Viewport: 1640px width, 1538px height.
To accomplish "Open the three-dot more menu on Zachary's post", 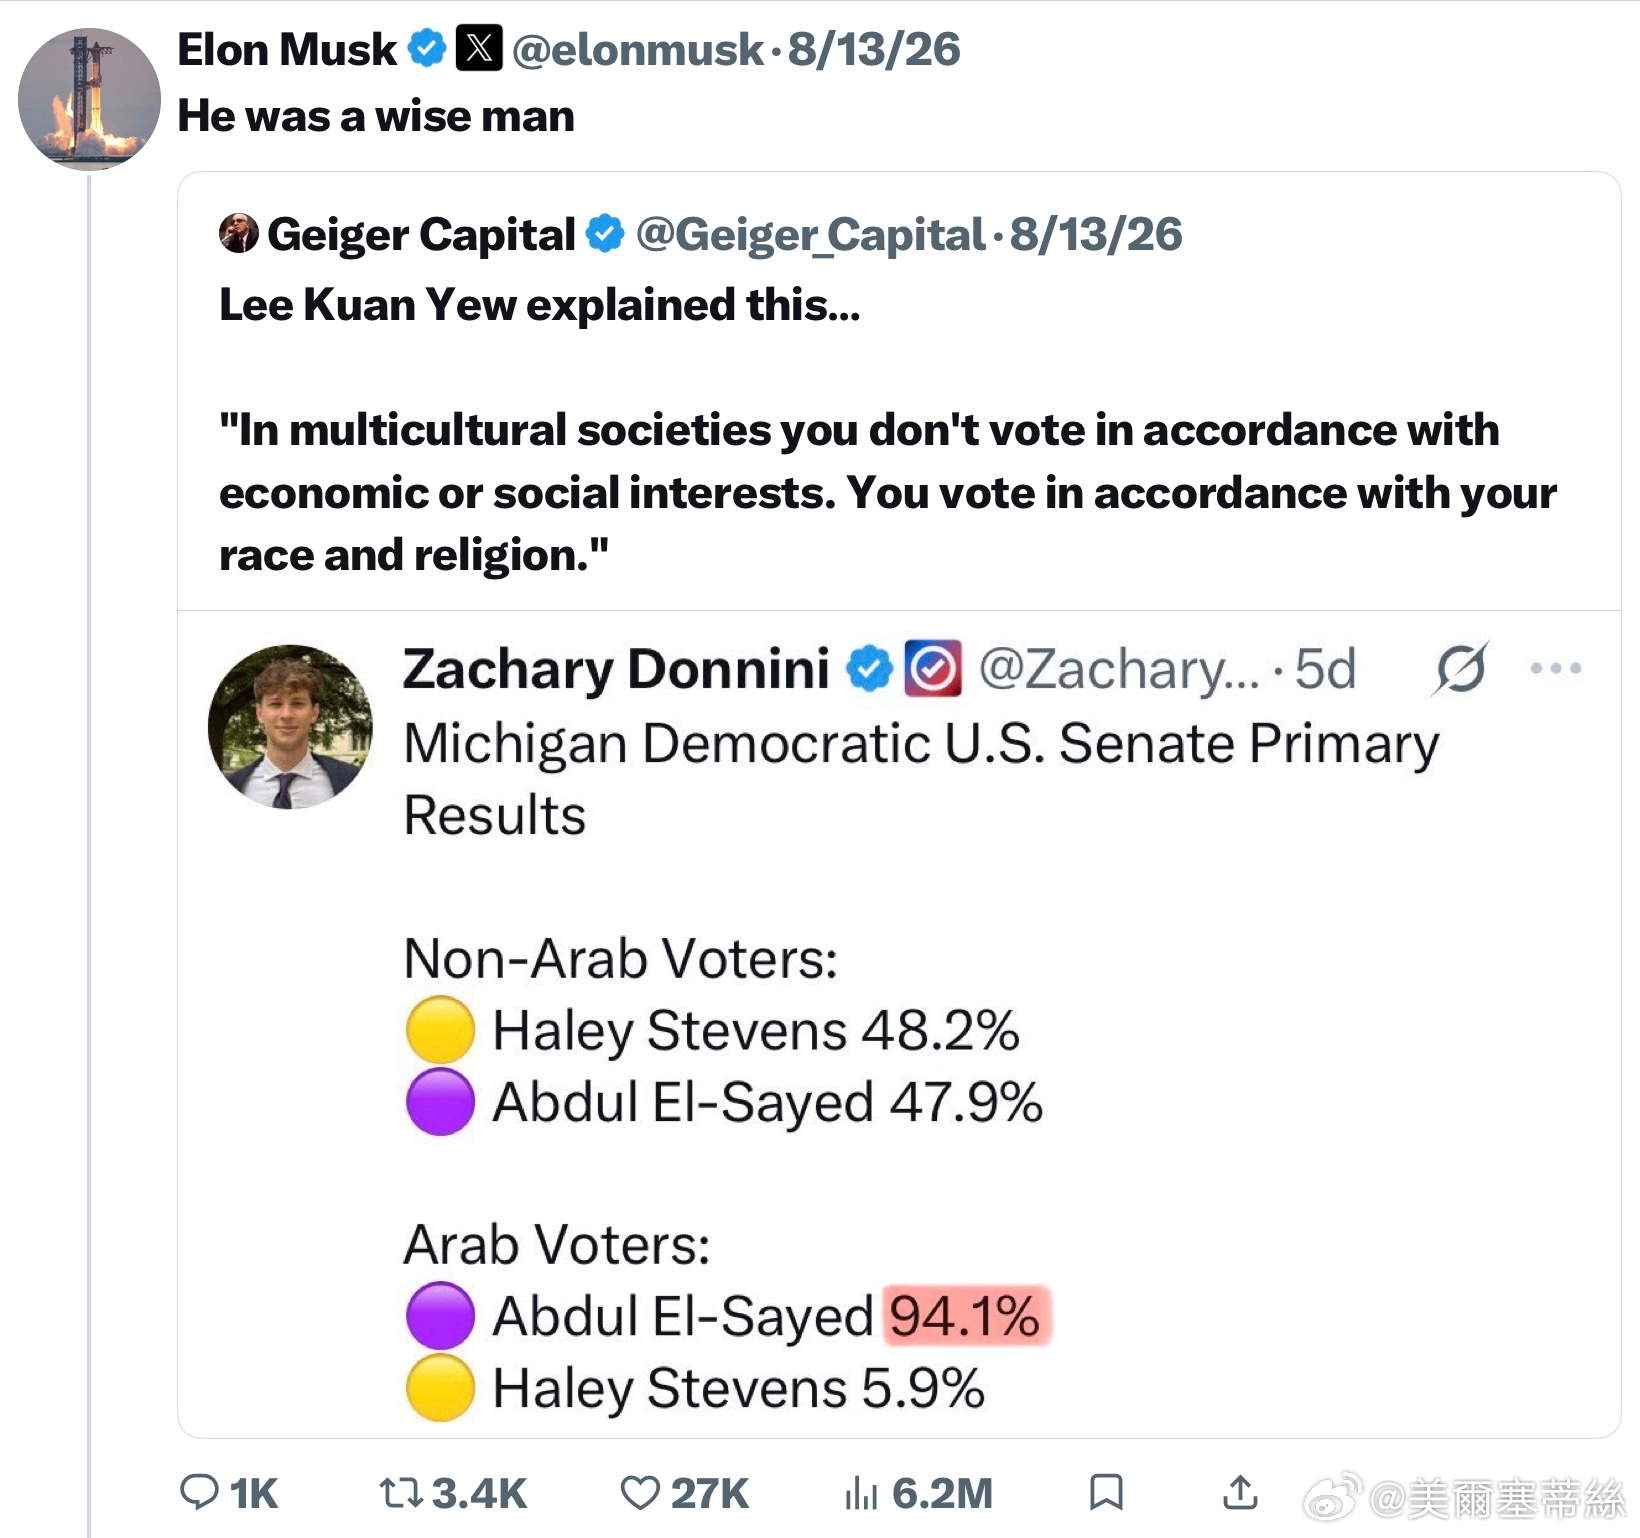I will click(x=1556, y=668).
